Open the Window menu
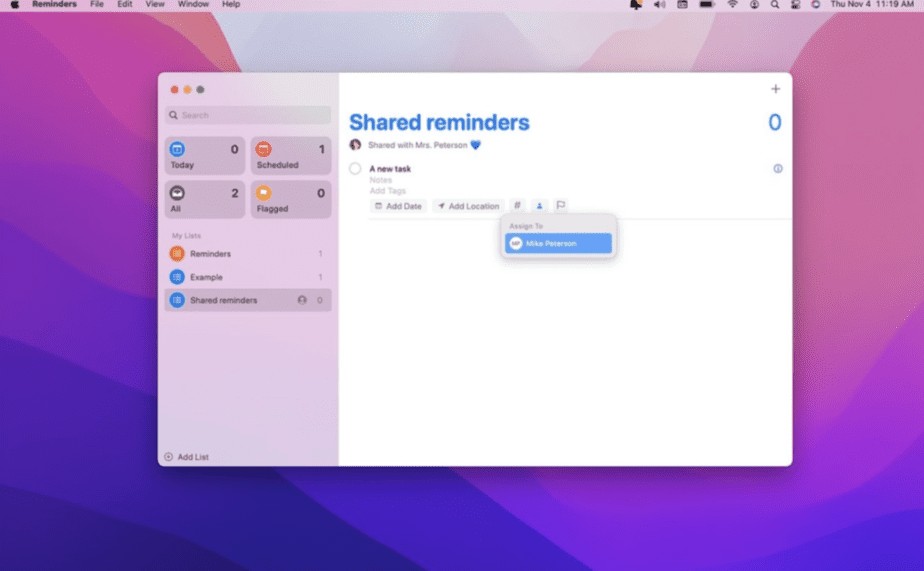Screen dimensions: 924x571 [x=193, y=4]
